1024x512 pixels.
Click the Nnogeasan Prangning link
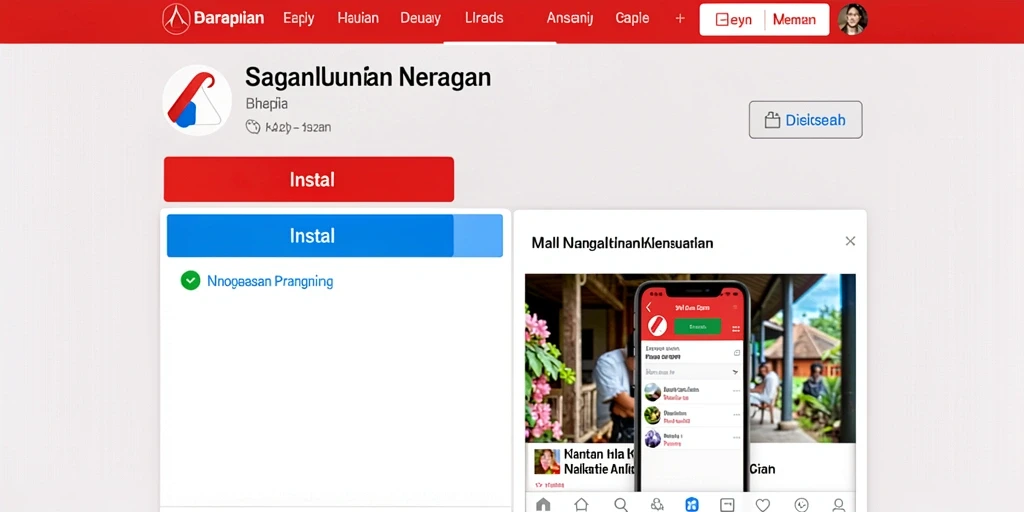pos(270,281)
